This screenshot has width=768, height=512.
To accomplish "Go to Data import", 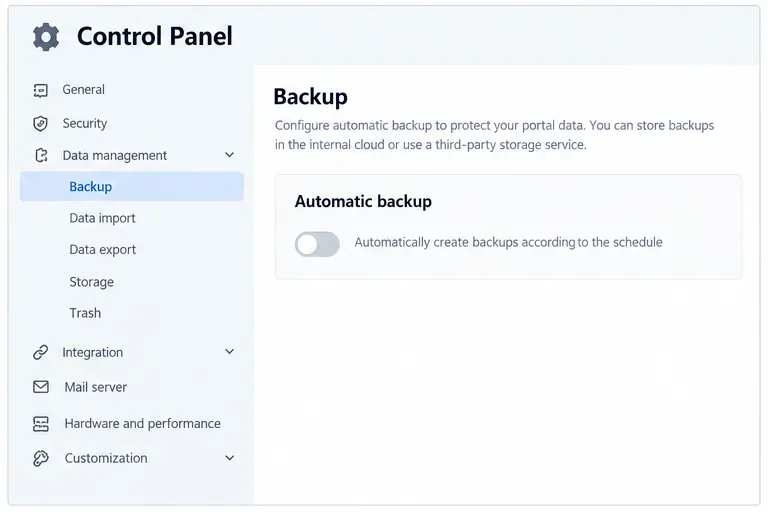I will (x=102, y=218).
